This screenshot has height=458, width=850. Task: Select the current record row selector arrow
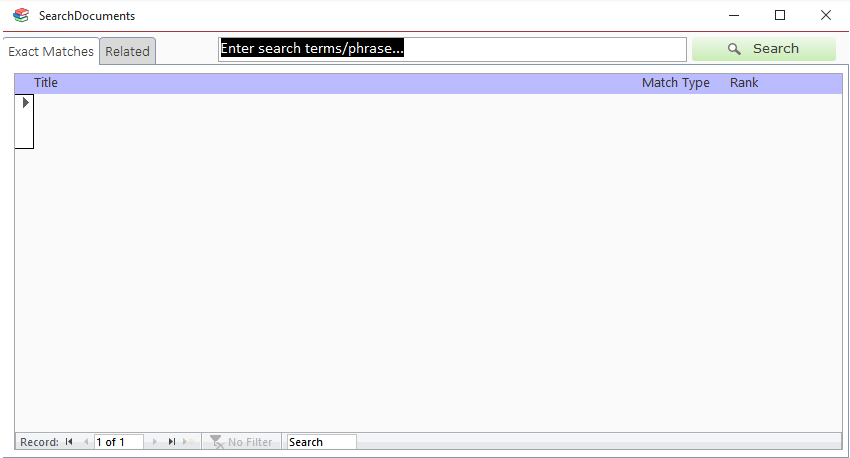point(24,102)
